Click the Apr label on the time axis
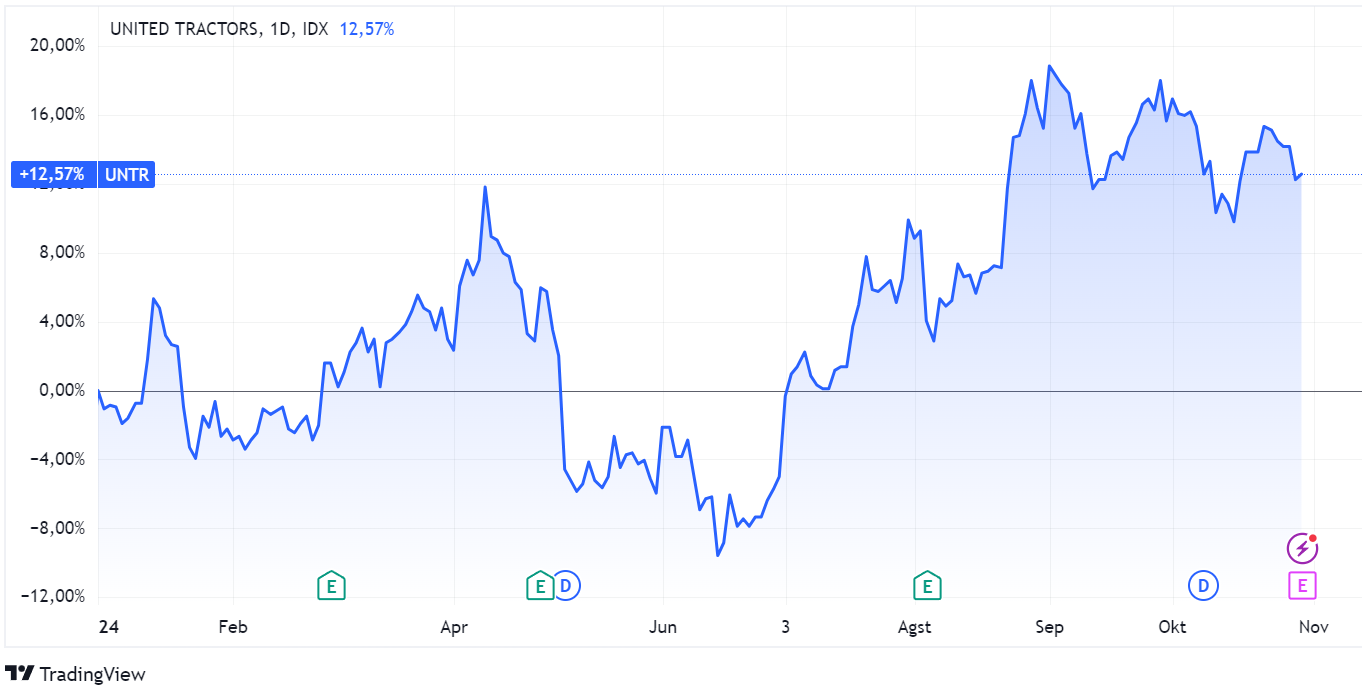 tap(454, 628)
